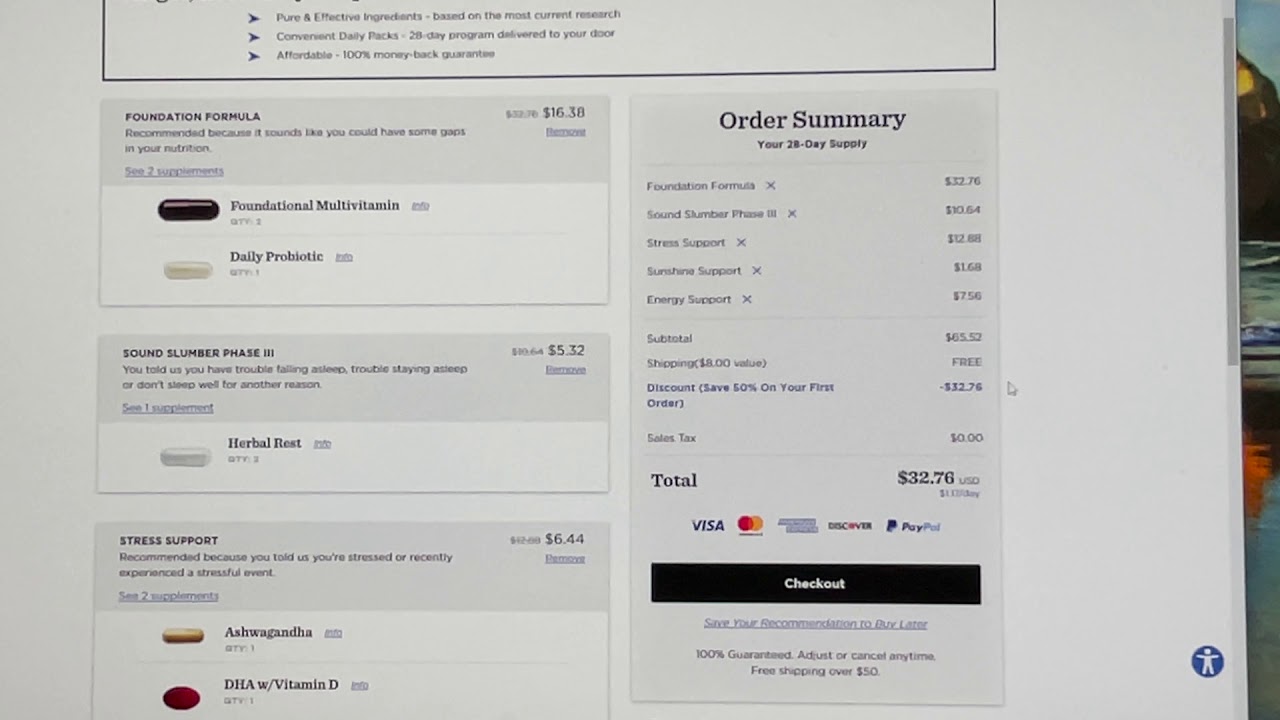1280x720 pixels.
Task: Click X beside Sunshine Support
Action: click(756, 271)
